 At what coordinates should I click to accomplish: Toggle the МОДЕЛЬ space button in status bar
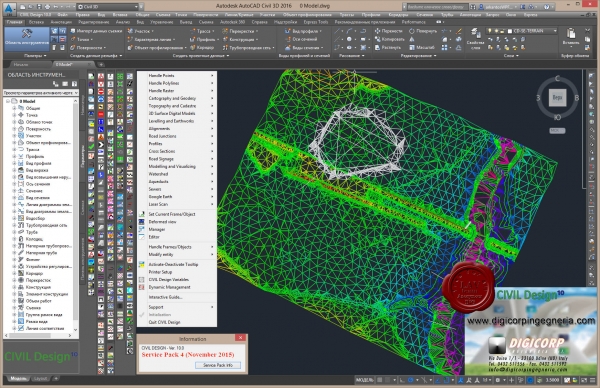point(364,380)
